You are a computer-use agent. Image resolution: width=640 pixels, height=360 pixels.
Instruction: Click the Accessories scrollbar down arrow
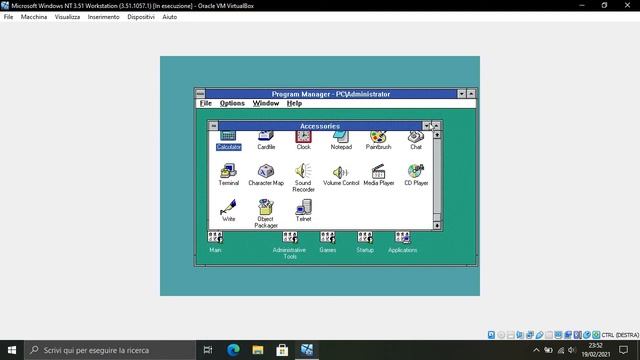tap(437, 225)
